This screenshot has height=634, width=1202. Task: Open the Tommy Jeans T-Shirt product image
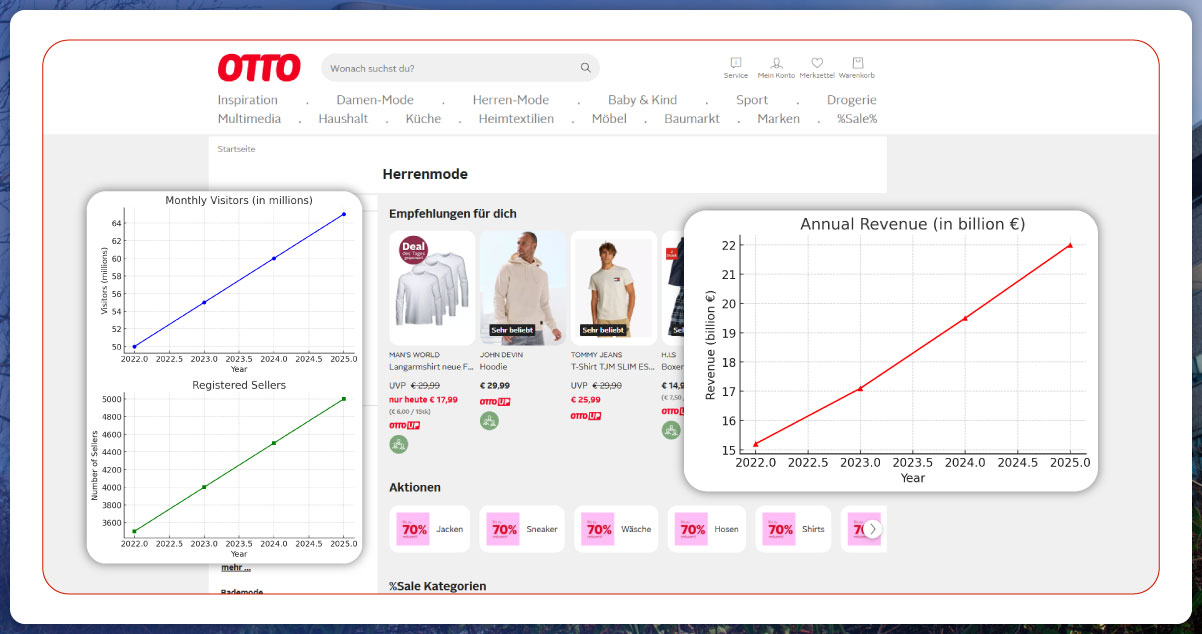pos(613,286)
